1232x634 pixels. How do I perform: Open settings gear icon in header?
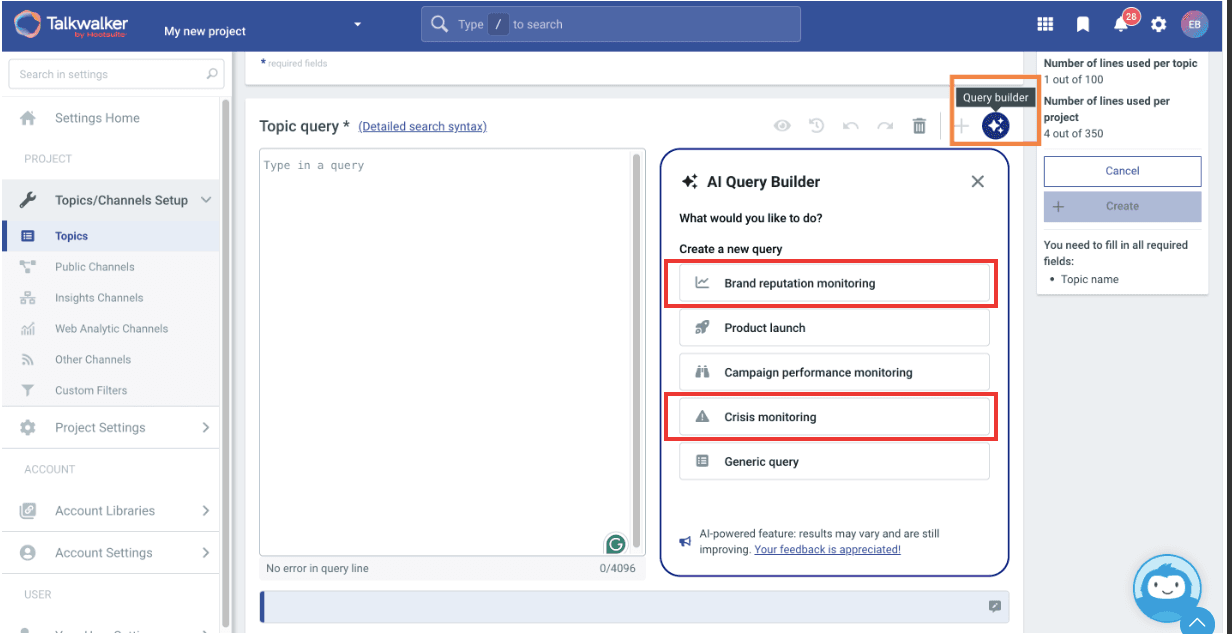(x=1158, y=24)
